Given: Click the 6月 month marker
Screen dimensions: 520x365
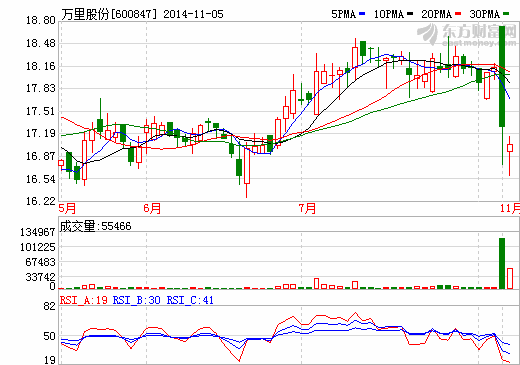Looking at the screenshot, I should (152, 208).
